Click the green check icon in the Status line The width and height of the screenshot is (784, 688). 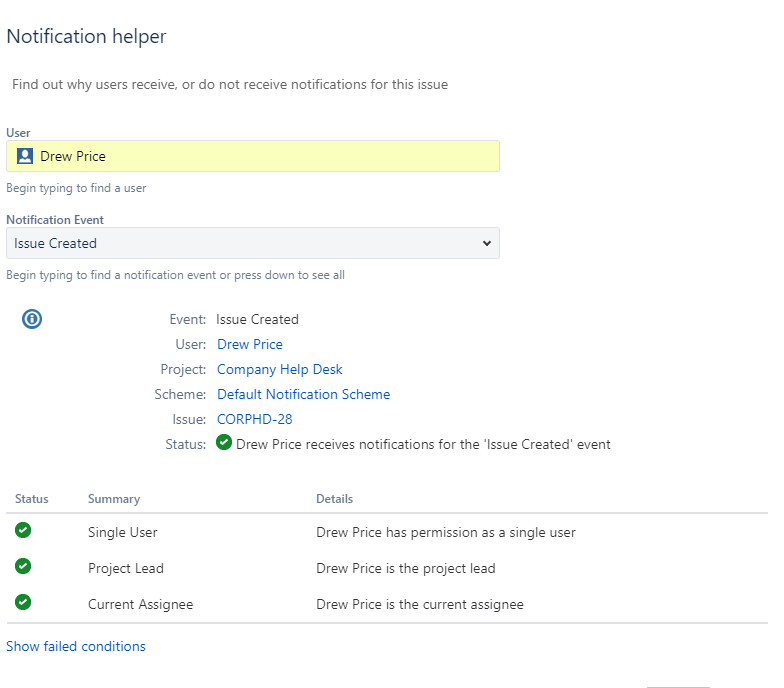224,443
